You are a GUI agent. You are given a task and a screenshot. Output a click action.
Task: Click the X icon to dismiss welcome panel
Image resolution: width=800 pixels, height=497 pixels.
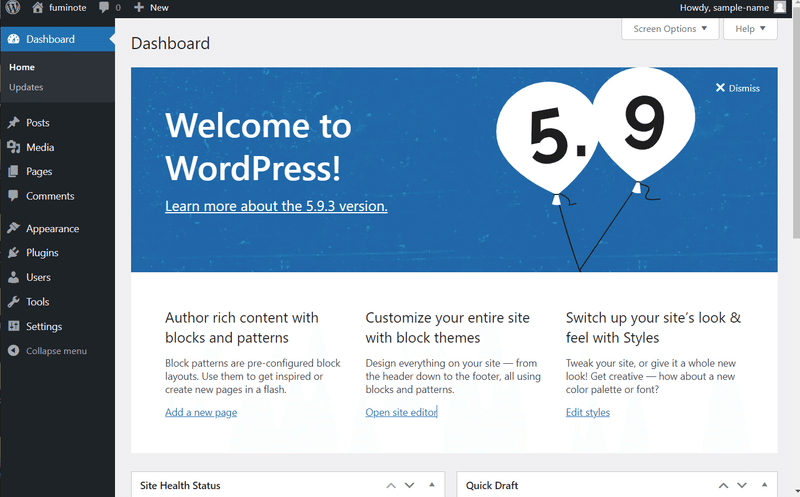pos(720,88)
